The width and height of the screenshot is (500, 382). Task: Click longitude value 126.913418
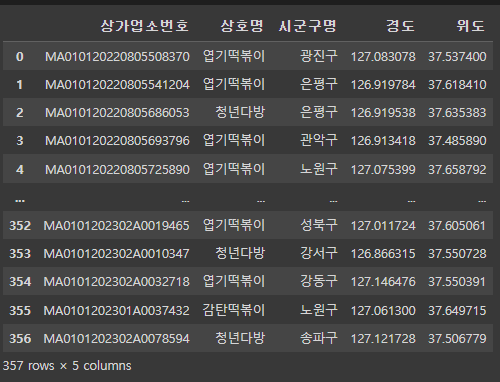(383, 140)
